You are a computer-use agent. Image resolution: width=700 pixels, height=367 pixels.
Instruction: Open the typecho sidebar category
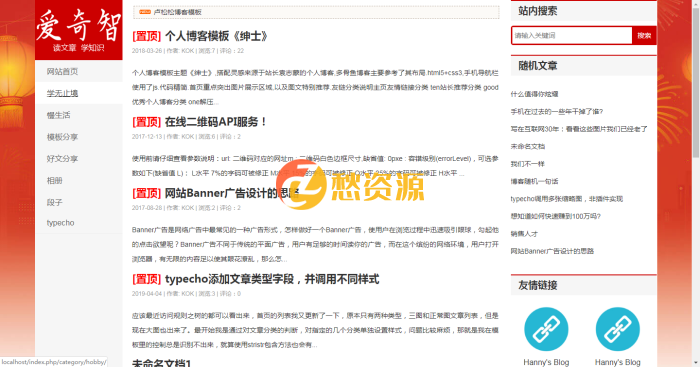pyautogui.click(x=60, y=223)
